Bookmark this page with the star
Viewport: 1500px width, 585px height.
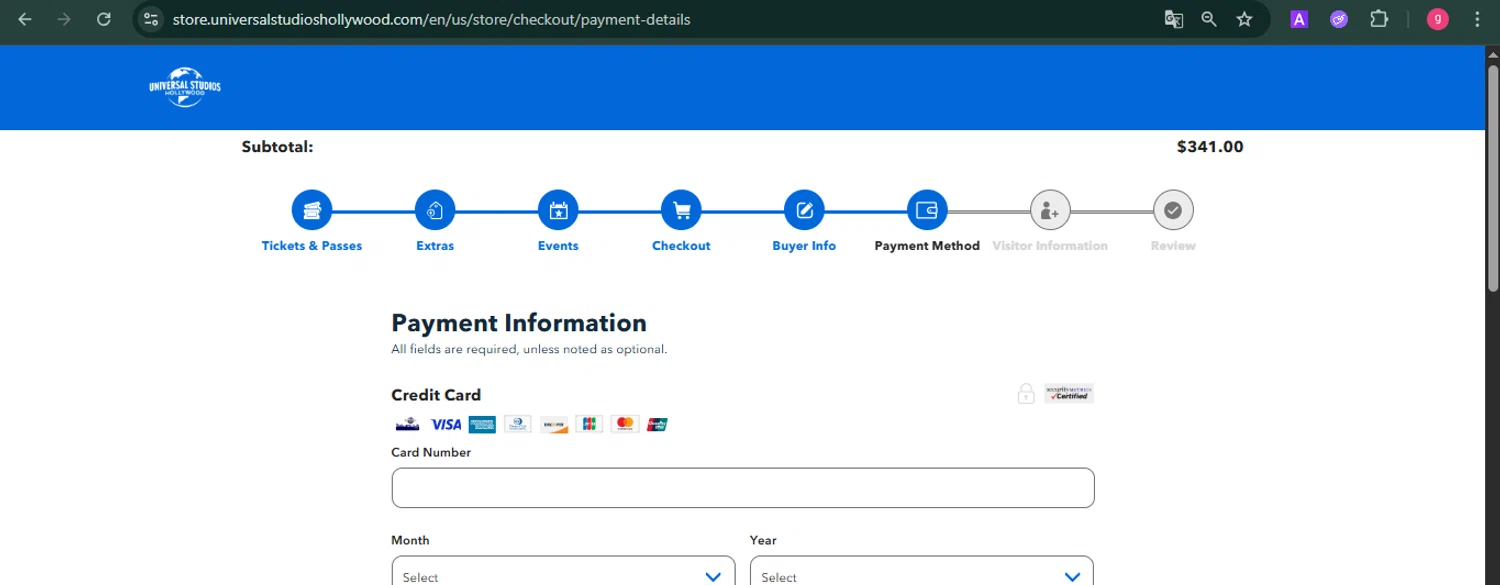pos(1244,19)
